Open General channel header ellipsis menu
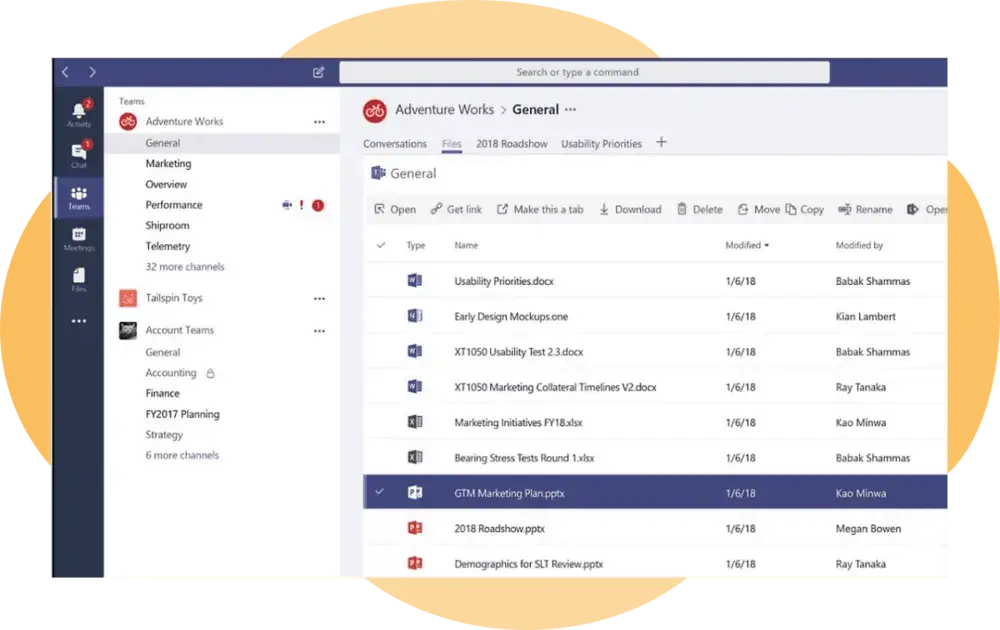1000x630 pixels. 570,110
